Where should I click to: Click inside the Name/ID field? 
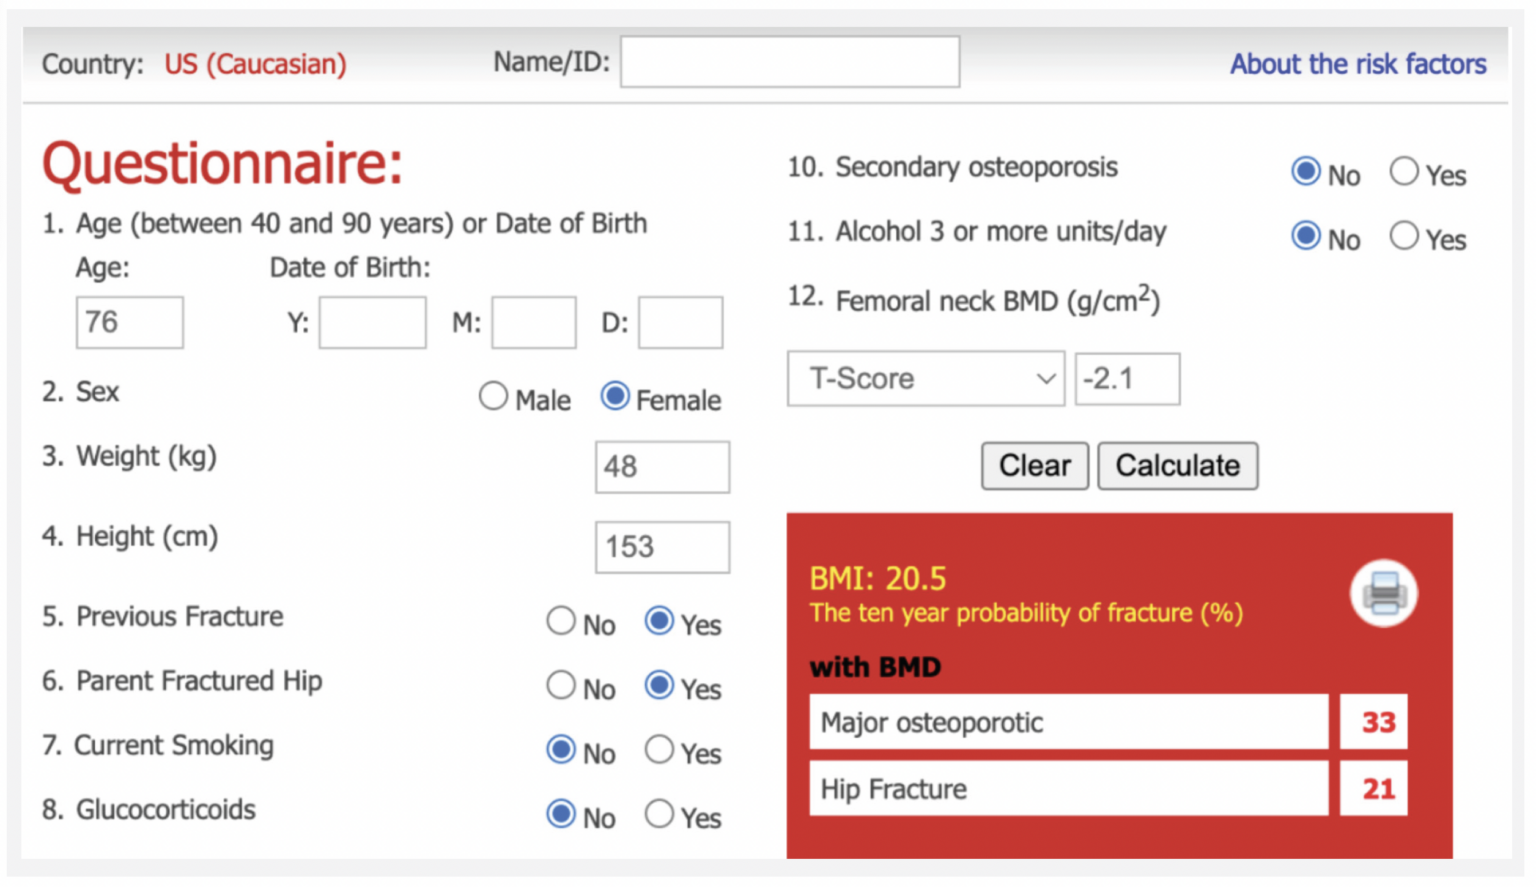[789, 61]
